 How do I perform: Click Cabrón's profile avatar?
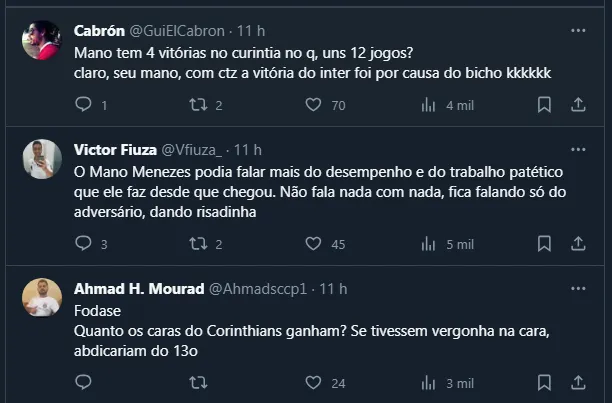click(42, 40)
